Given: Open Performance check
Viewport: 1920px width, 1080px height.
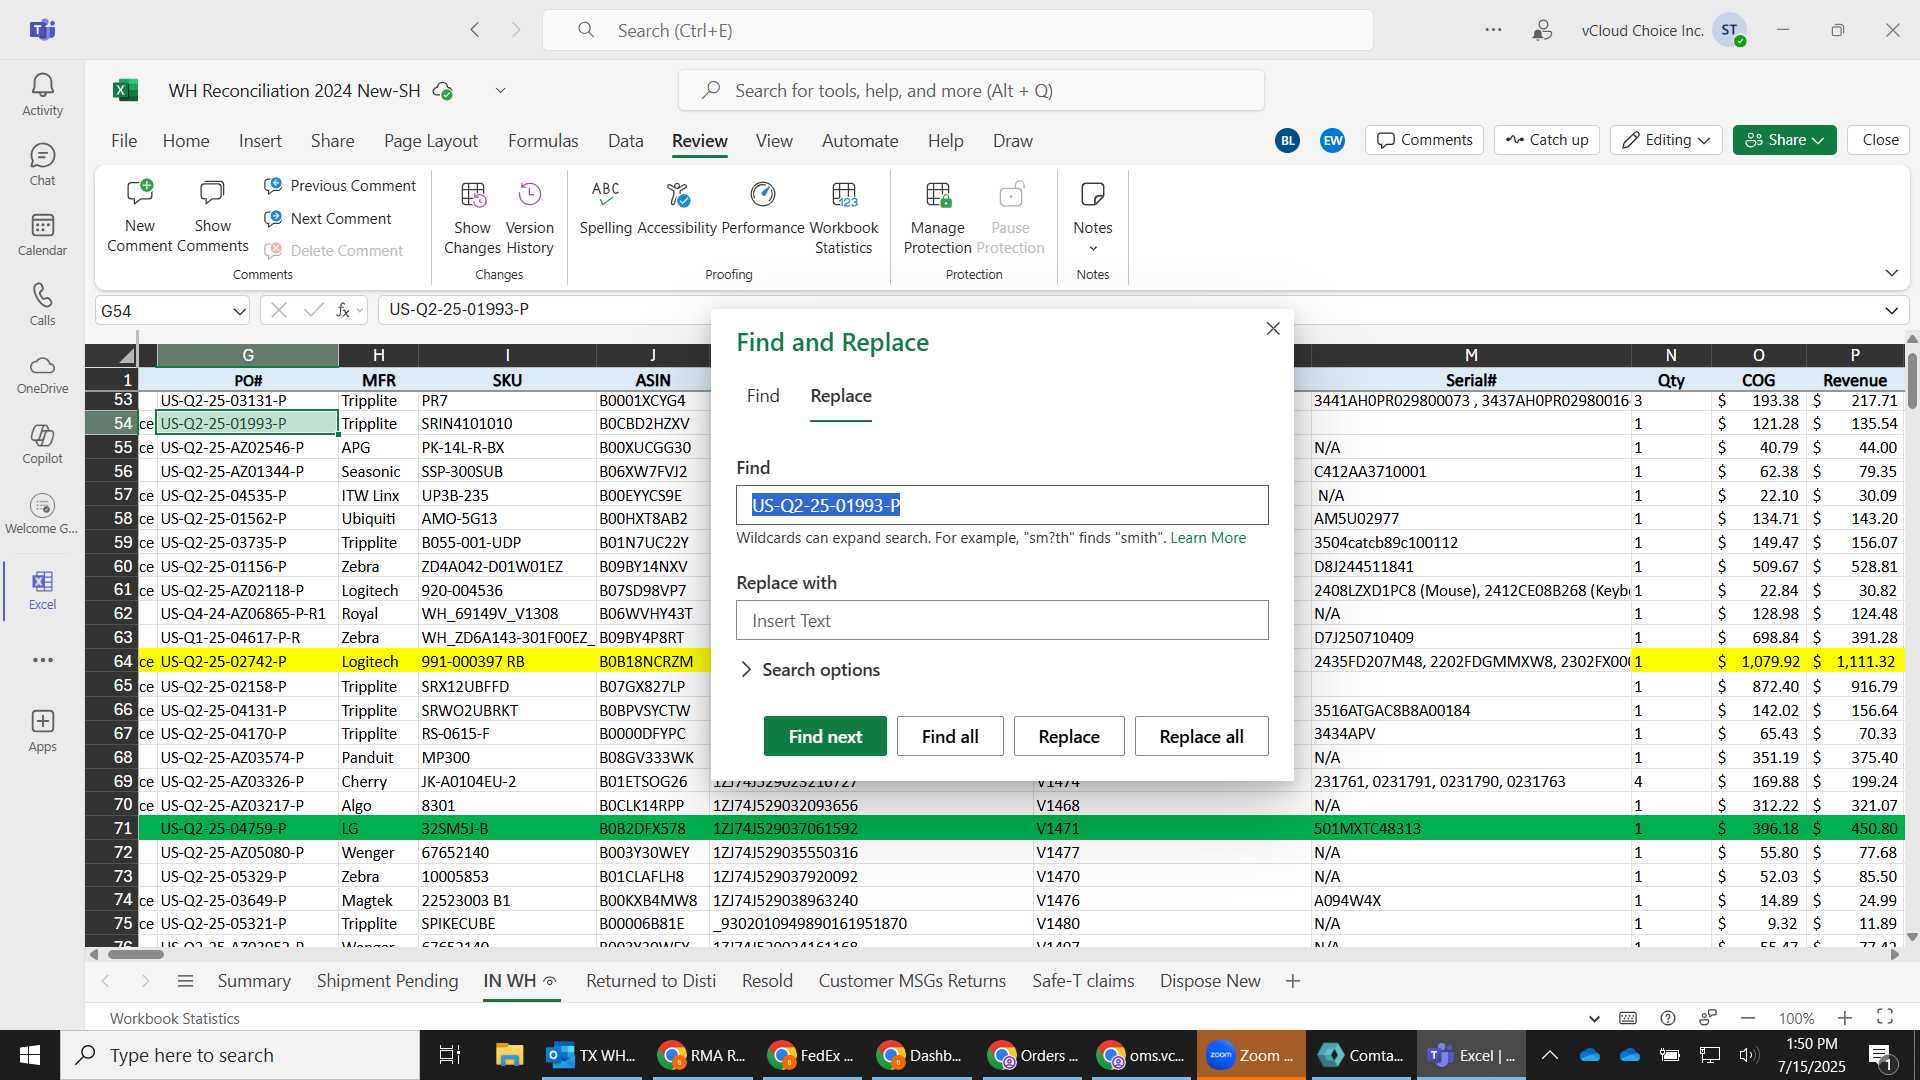Looking at the screenshot, I should pyautogui.click(x=762, y=207).
